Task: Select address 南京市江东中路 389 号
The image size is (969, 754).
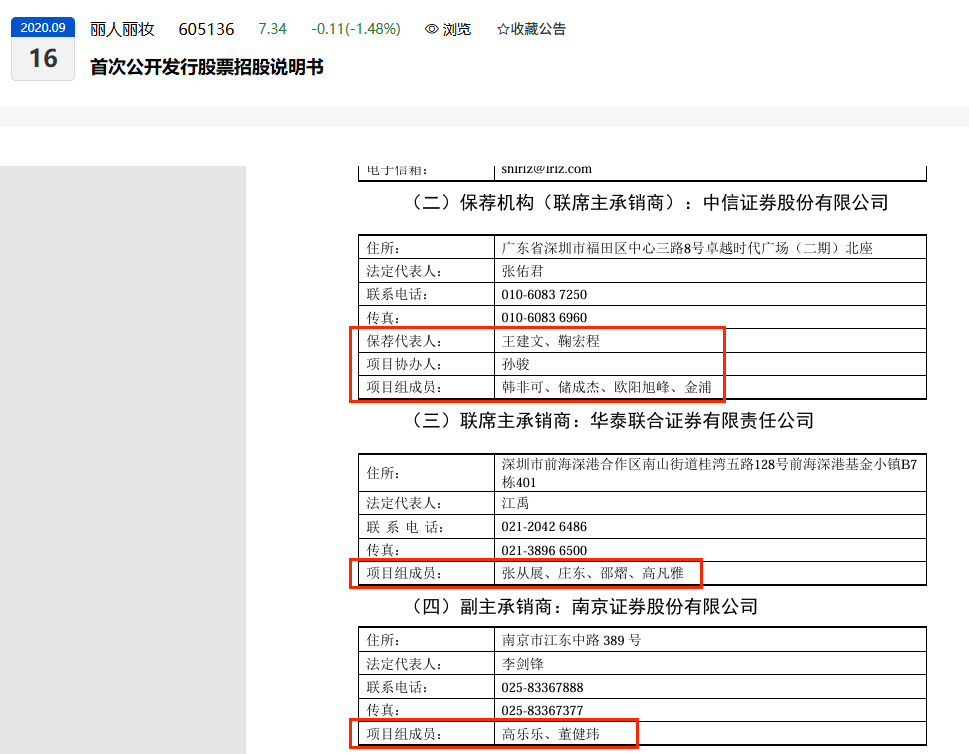Action: (x=571, y=640)
